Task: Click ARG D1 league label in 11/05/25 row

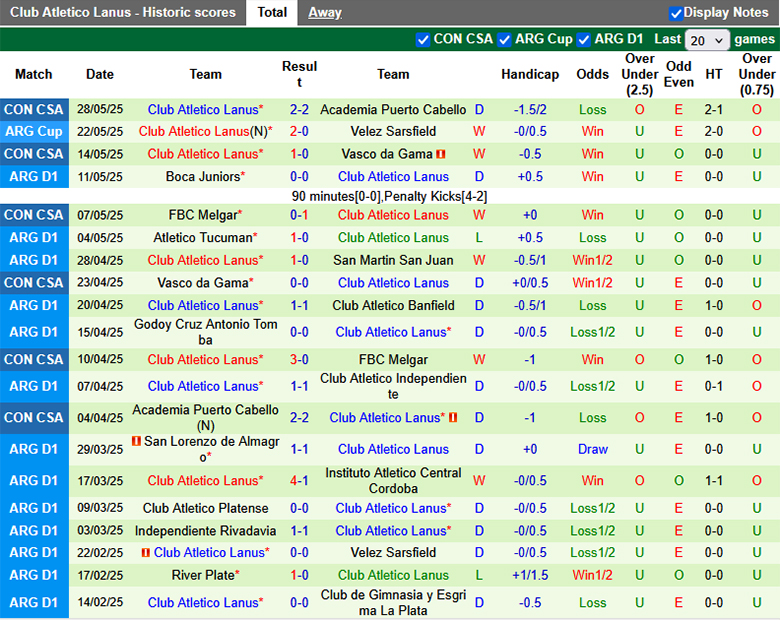Action: pos(34,177)
